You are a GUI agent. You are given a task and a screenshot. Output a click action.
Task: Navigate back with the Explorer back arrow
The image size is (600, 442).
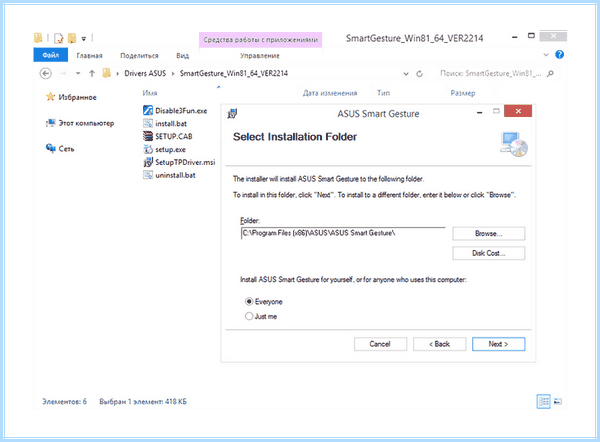click(46, 73)
